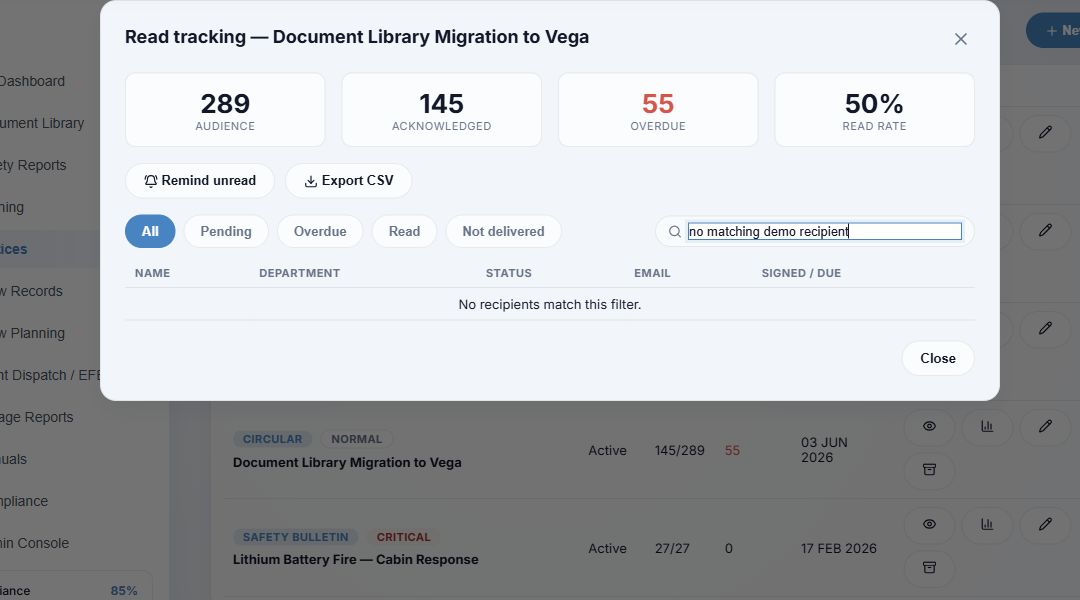Sort by STATUS column header
The image size is (1080, 600).
508,273
